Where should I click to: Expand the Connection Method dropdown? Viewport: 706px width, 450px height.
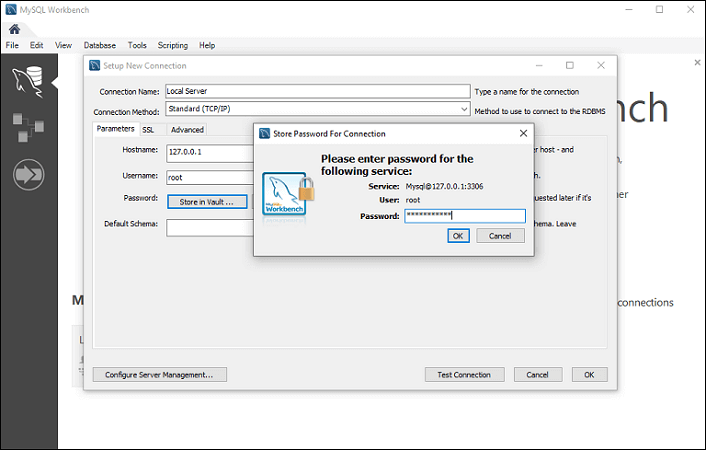click(464, 111)
